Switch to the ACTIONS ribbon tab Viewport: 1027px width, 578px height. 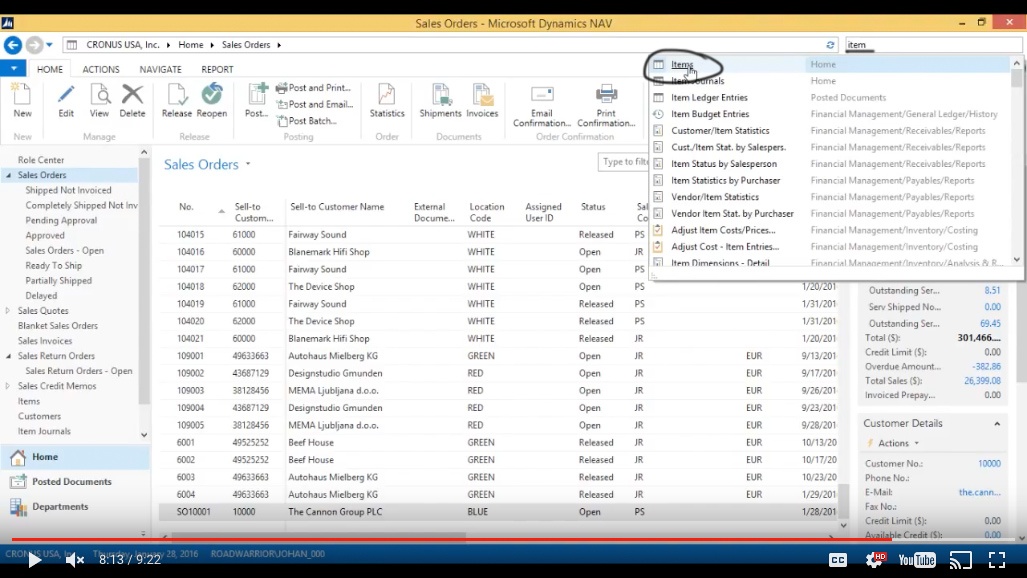[x=101, y=69]
